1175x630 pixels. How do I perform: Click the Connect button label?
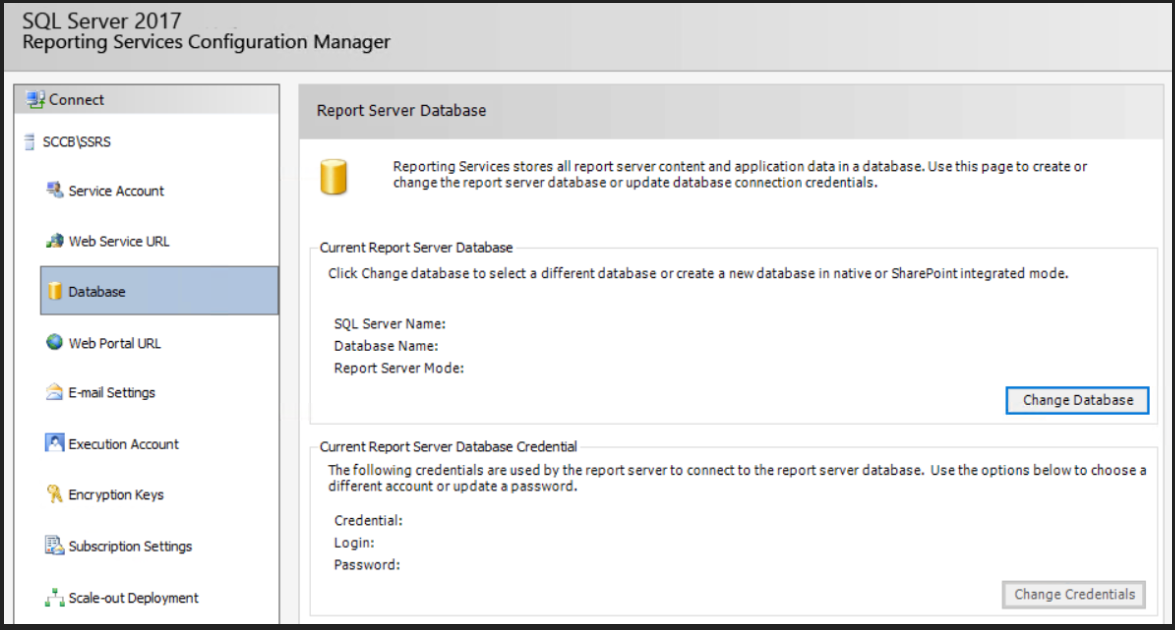pyautogui.click(x=77, y=100)
